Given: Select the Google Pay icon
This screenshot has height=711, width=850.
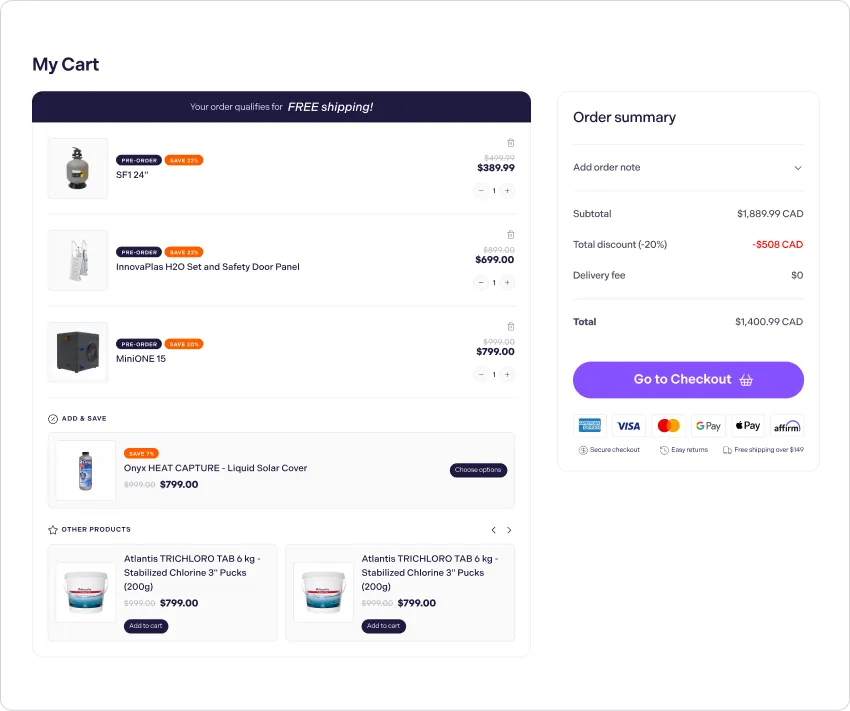Looking at the screenshot, I should (x=708, y=425).
